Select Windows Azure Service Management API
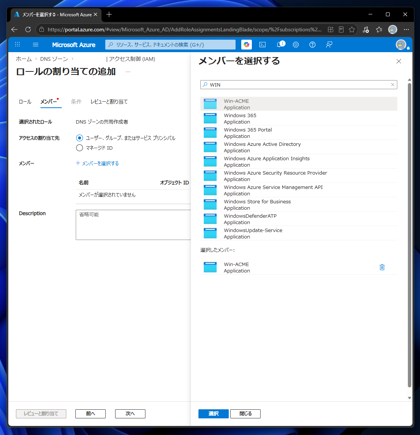Image resolution: width=420 pixels, height=435 pixels. click(x=299, y=190)
